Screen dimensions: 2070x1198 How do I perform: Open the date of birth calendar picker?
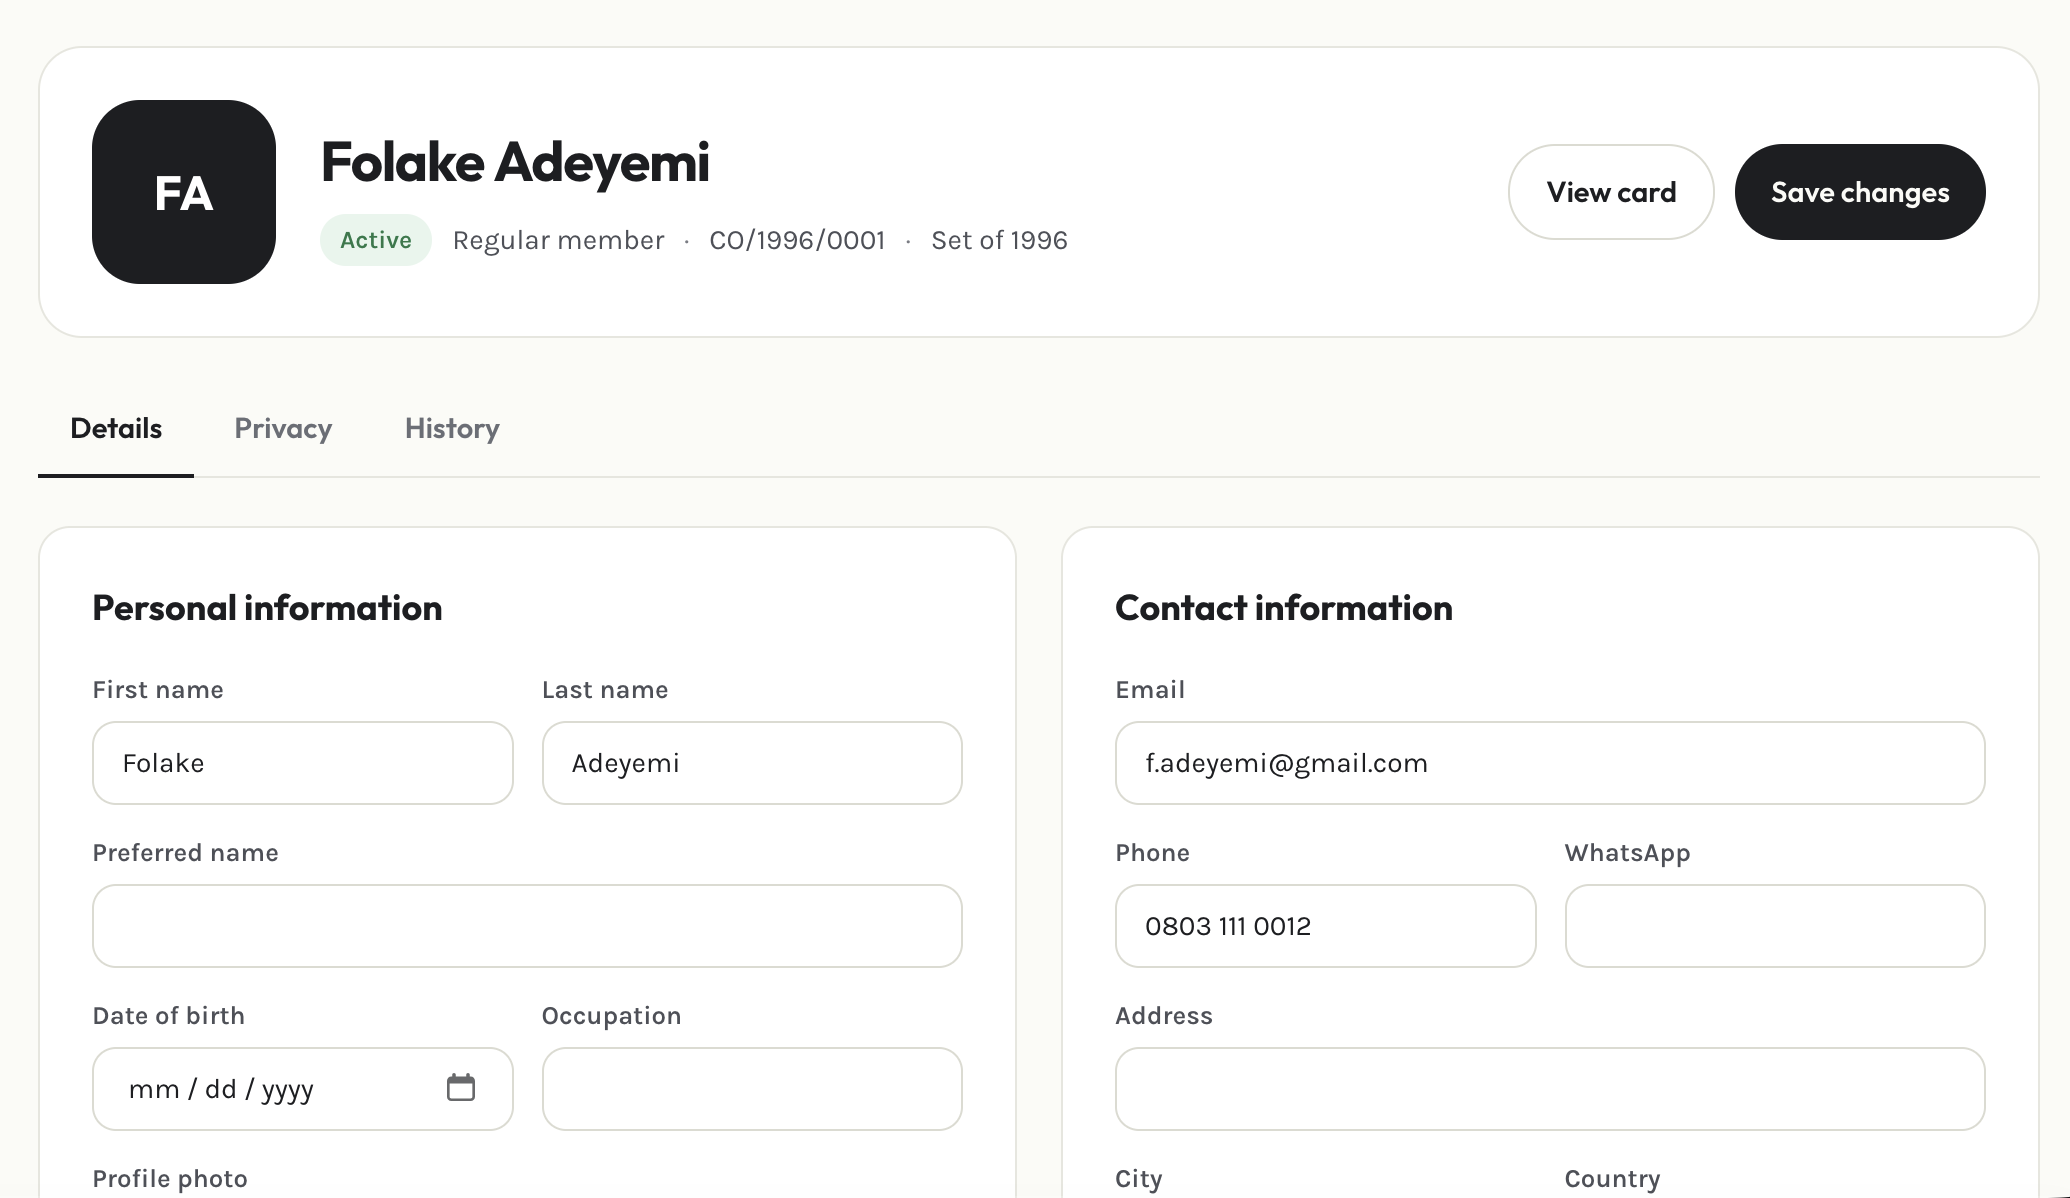point(461,1088)
